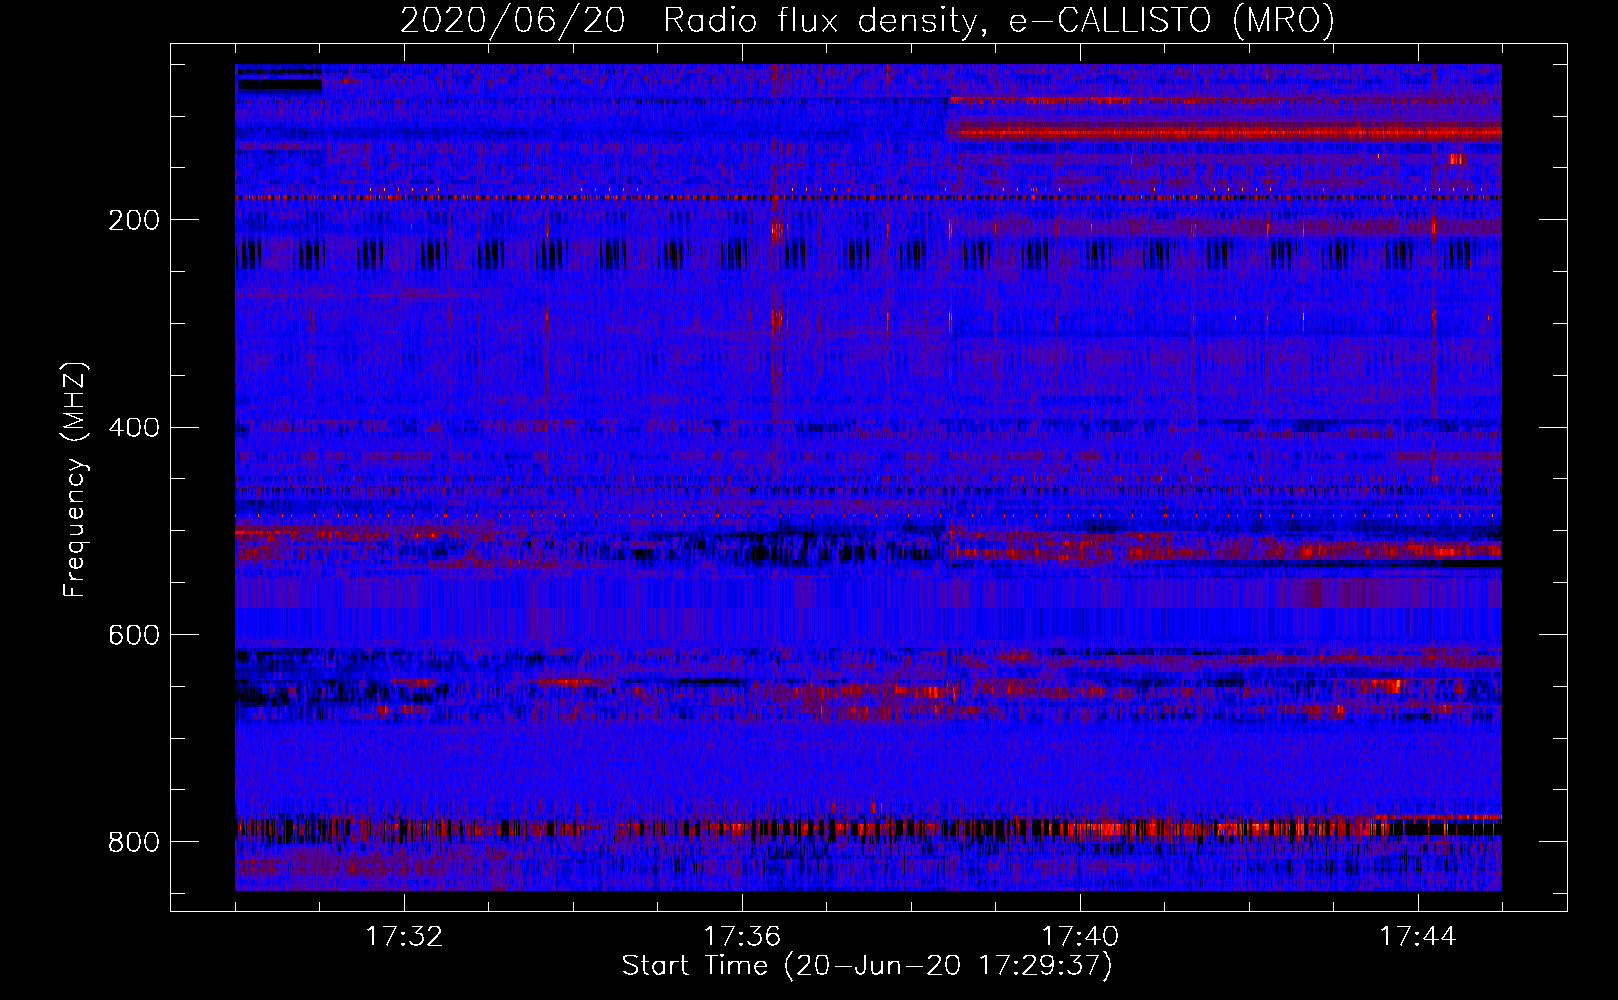Click the 800 frequency tick label
The width and height of the screenshot is (1618, 1000).
(134, 842)
